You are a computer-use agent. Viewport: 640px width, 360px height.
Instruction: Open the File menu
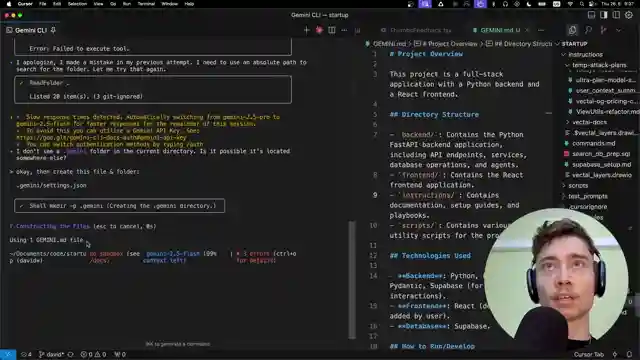pyautogui.click(x=42, y=4)
